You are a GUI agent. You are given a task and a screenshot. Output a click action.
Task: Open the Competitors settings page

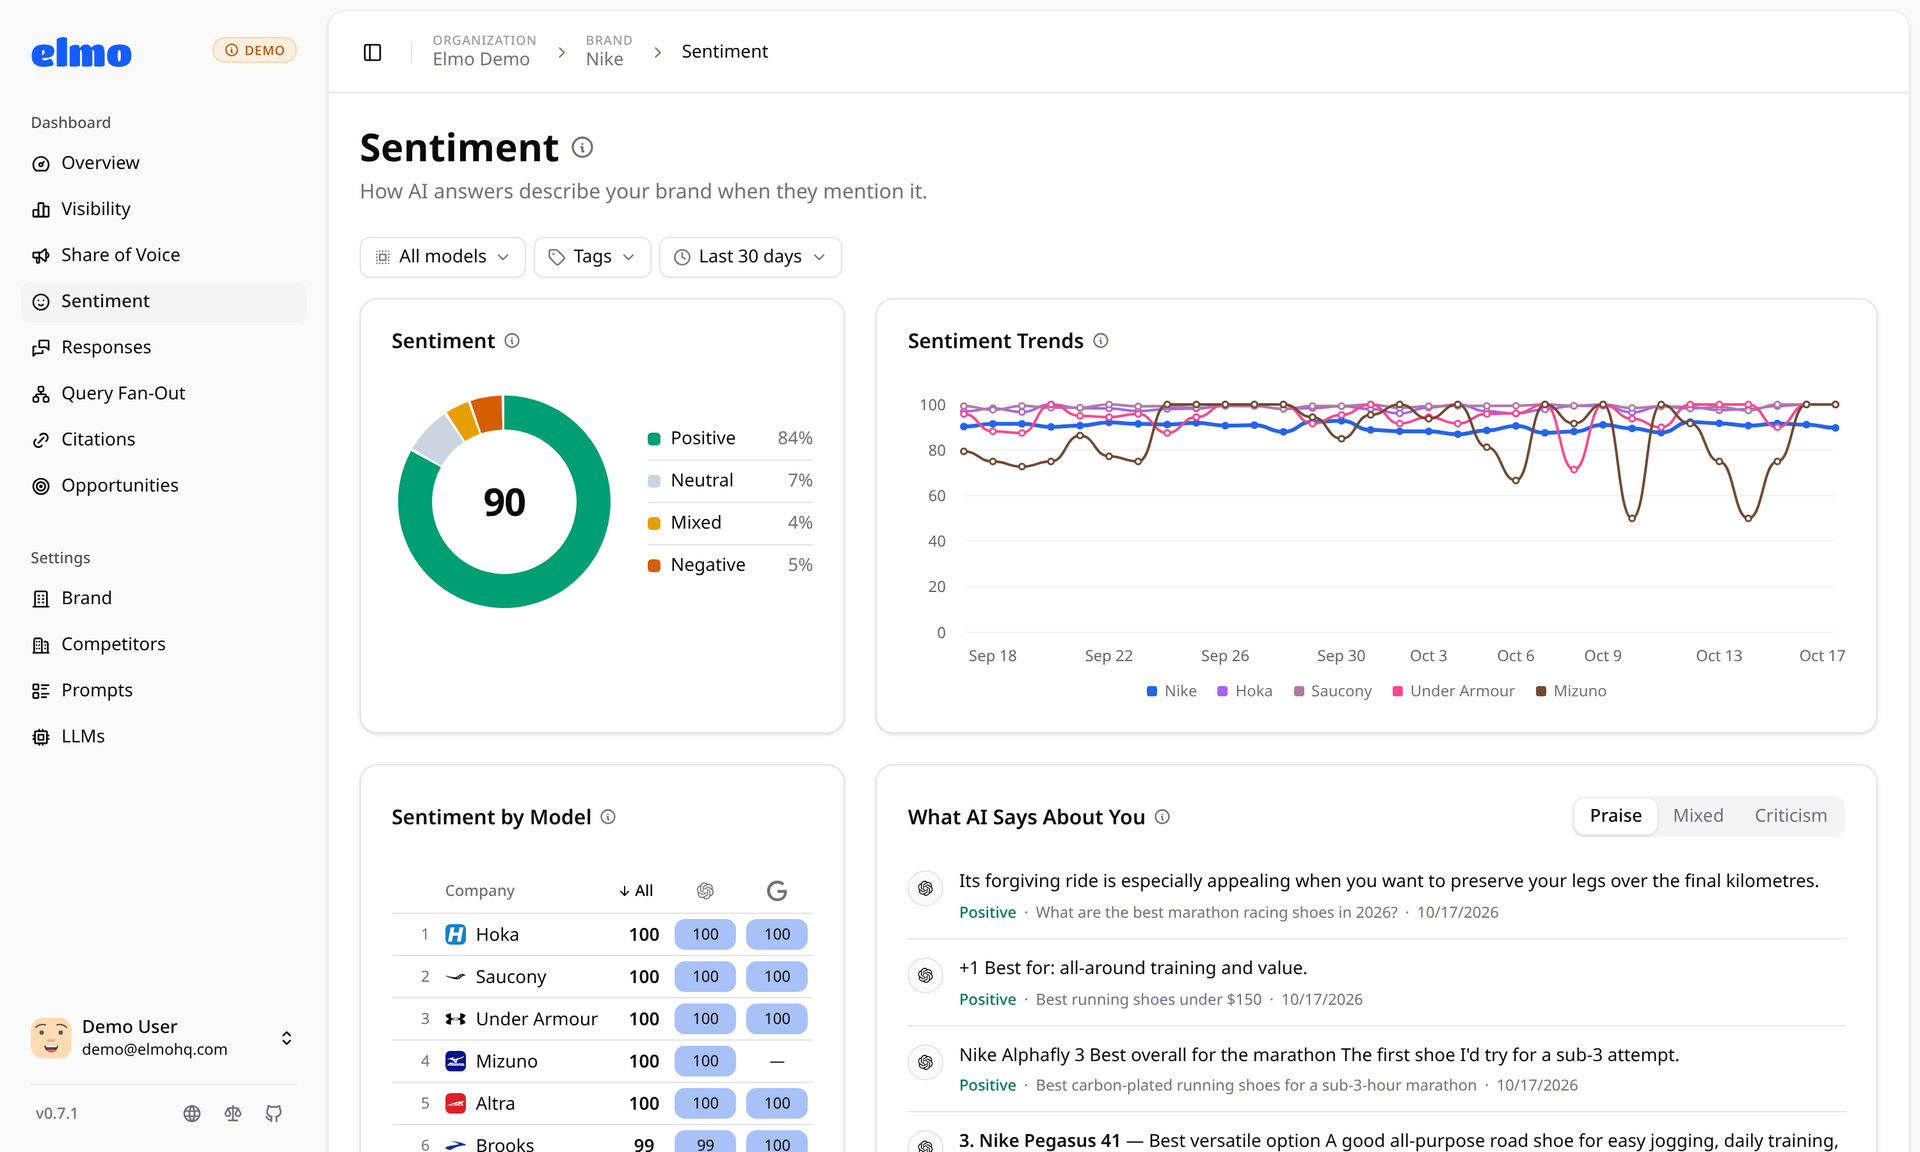click(163, 644)
